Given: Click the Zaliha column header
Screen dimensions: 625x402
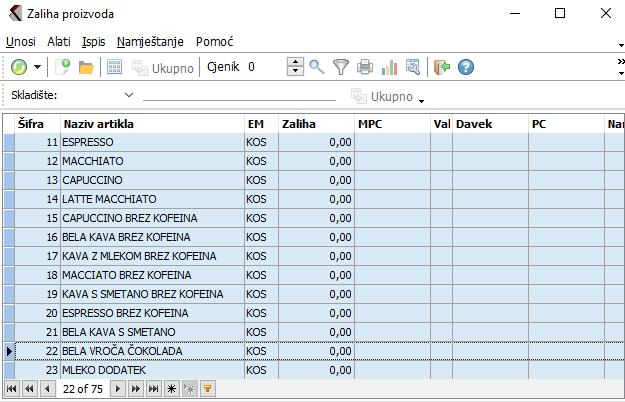Looking at the screenshot, I should pyautogui.click(x=315, y=124).
